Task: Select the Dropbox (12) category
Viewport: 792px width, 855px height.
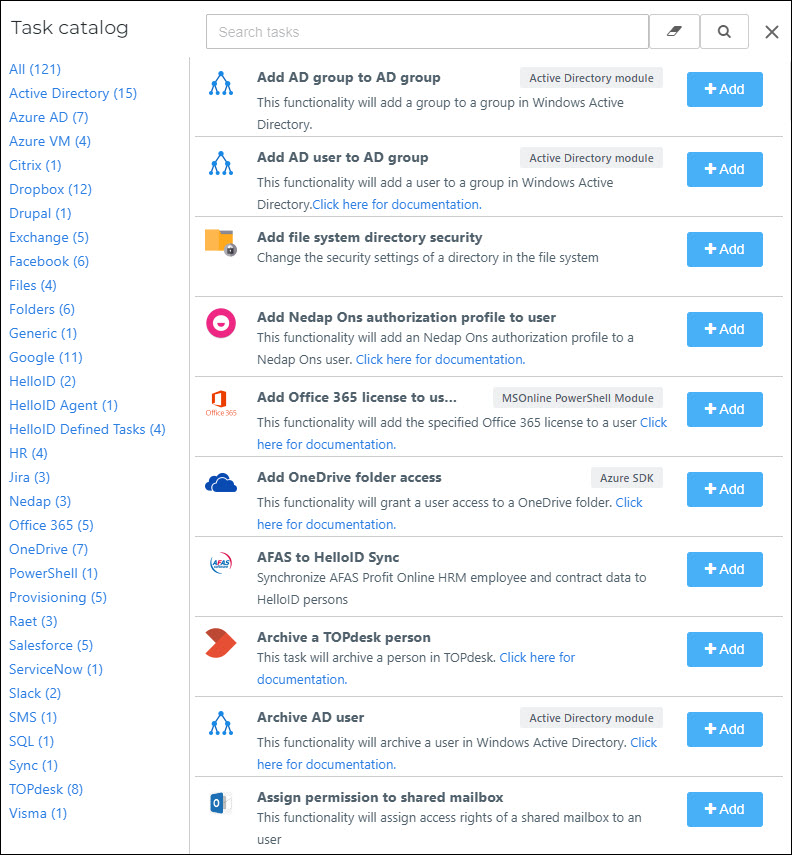Action: coord(50,189)
